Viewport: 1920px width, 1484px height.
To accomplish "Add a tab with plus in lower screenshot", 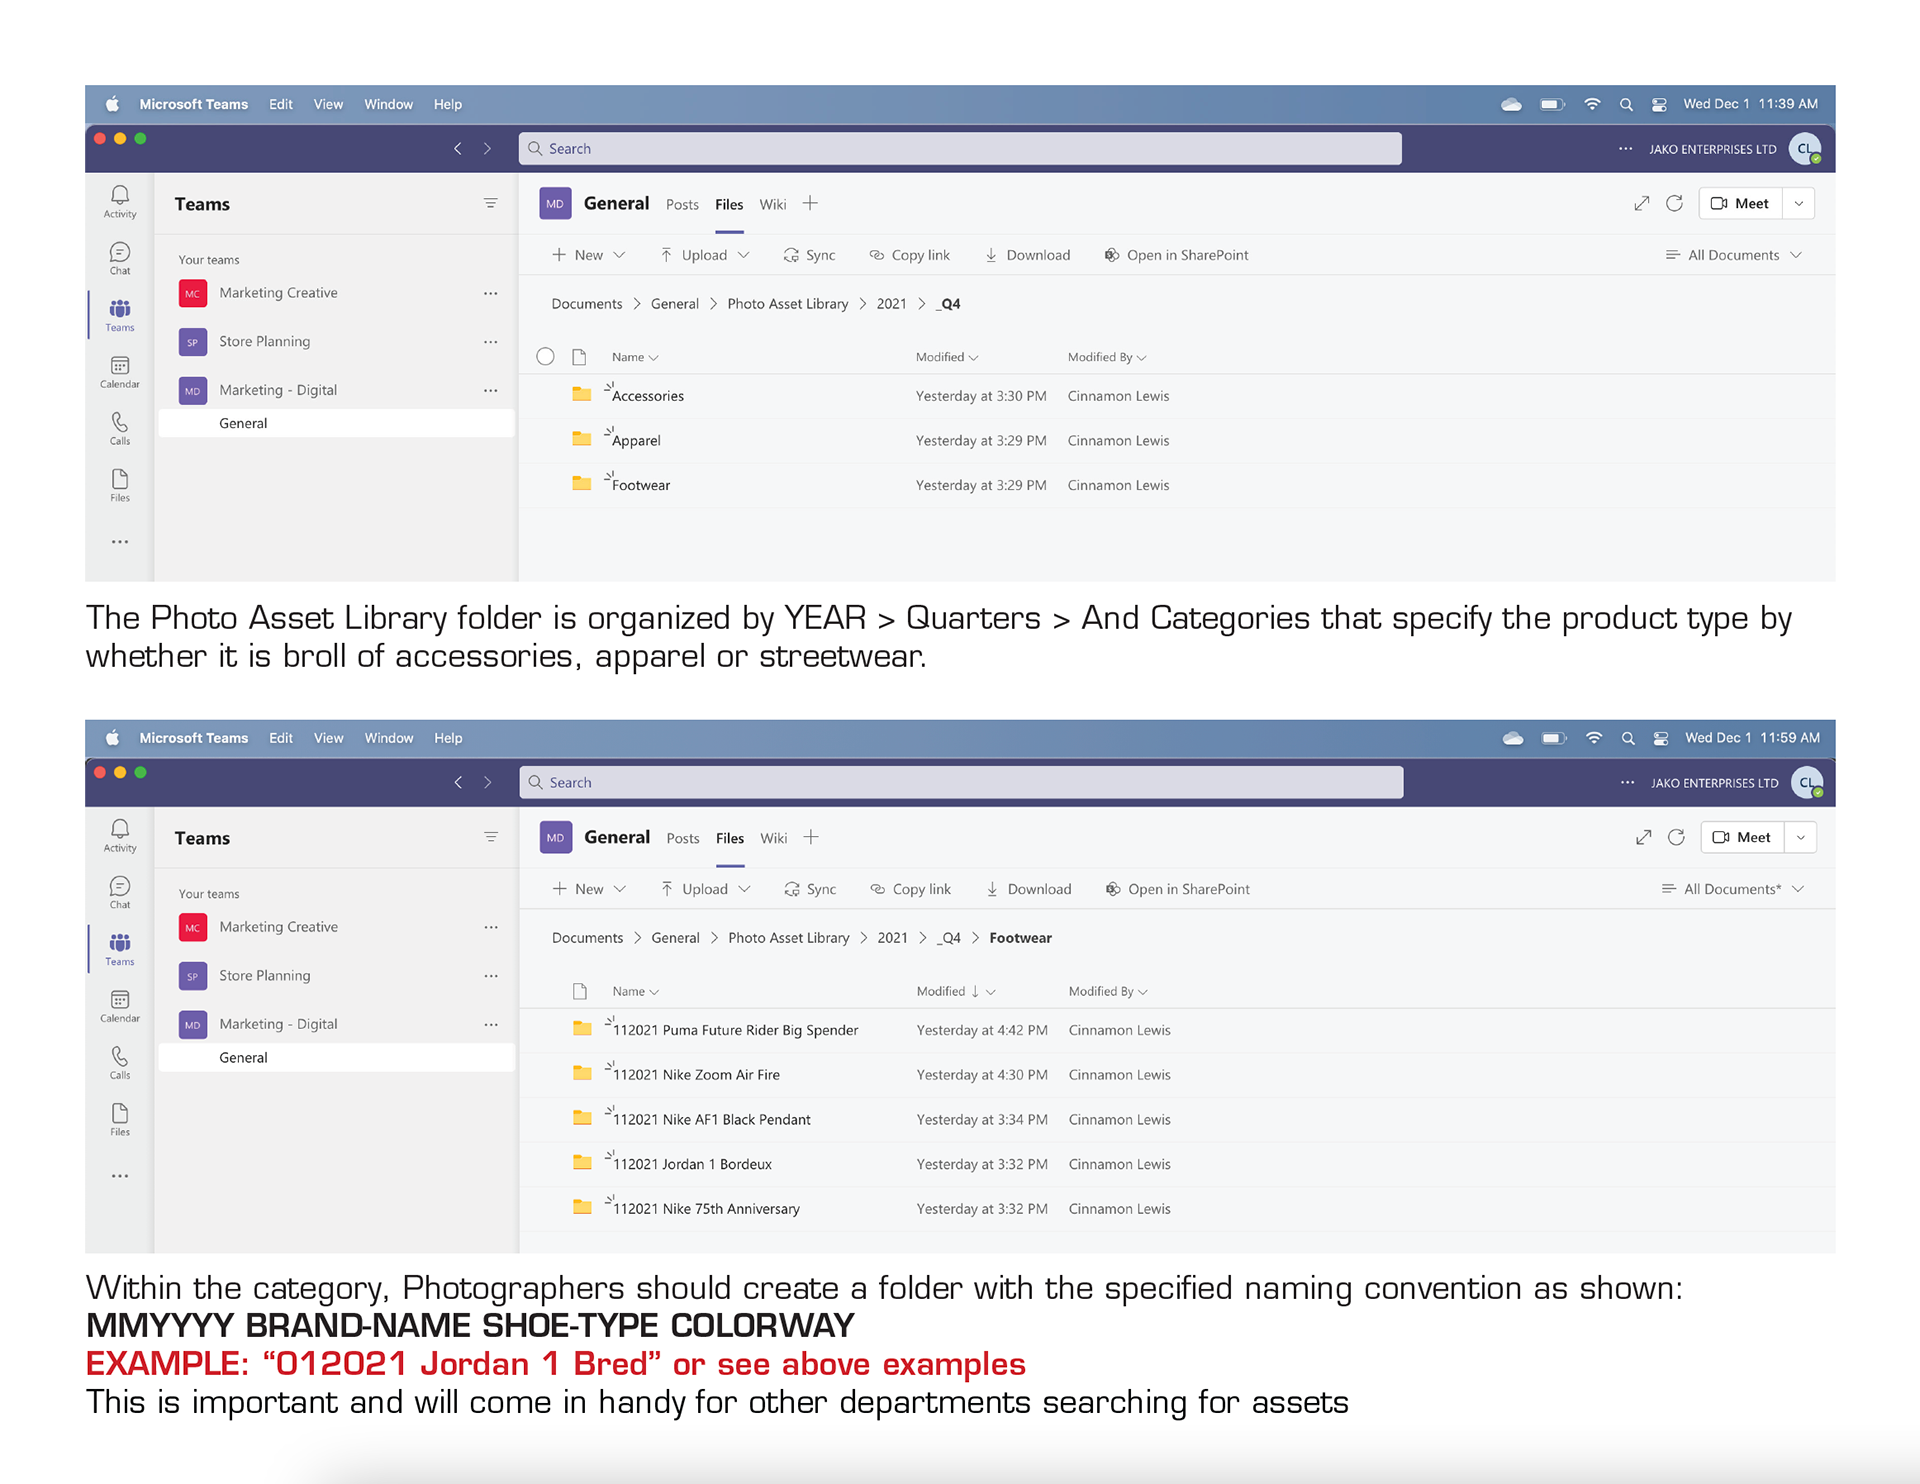I will pos(811,837).
